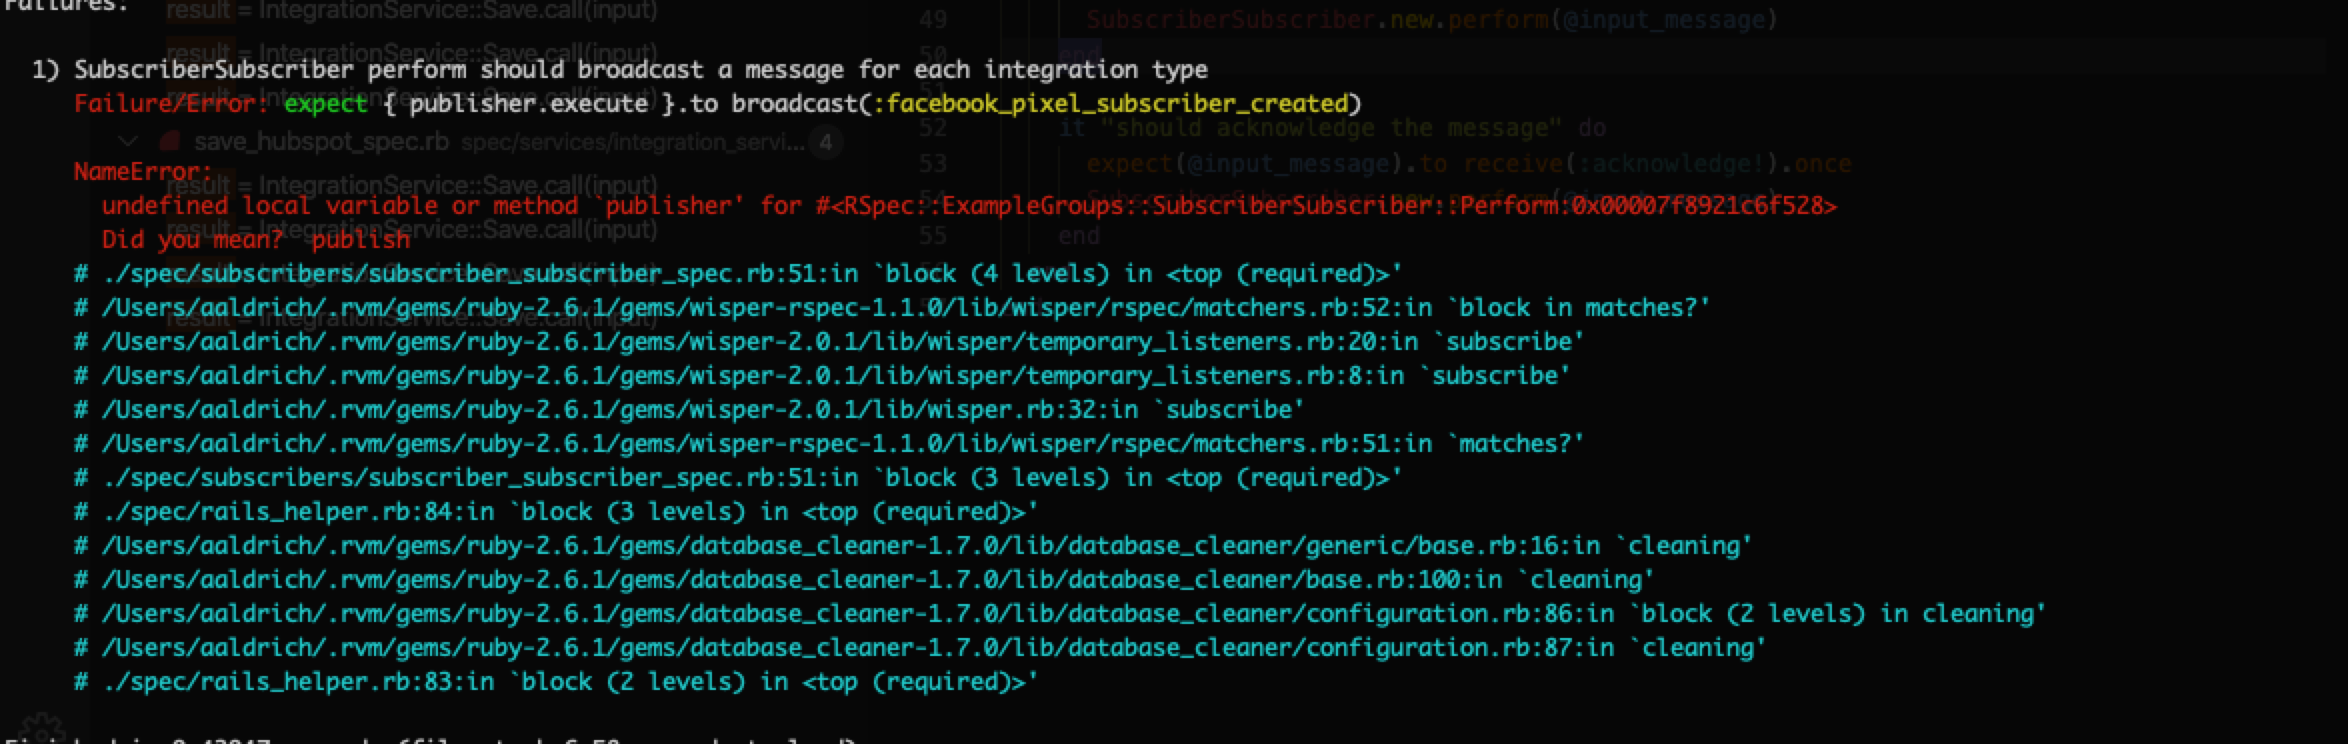Viewport: 2348px width, 744px height.
Task: Click subscriber_subscriber_spec.rb:51 "block (3 levels)" trace line
Action: [738, 478]
